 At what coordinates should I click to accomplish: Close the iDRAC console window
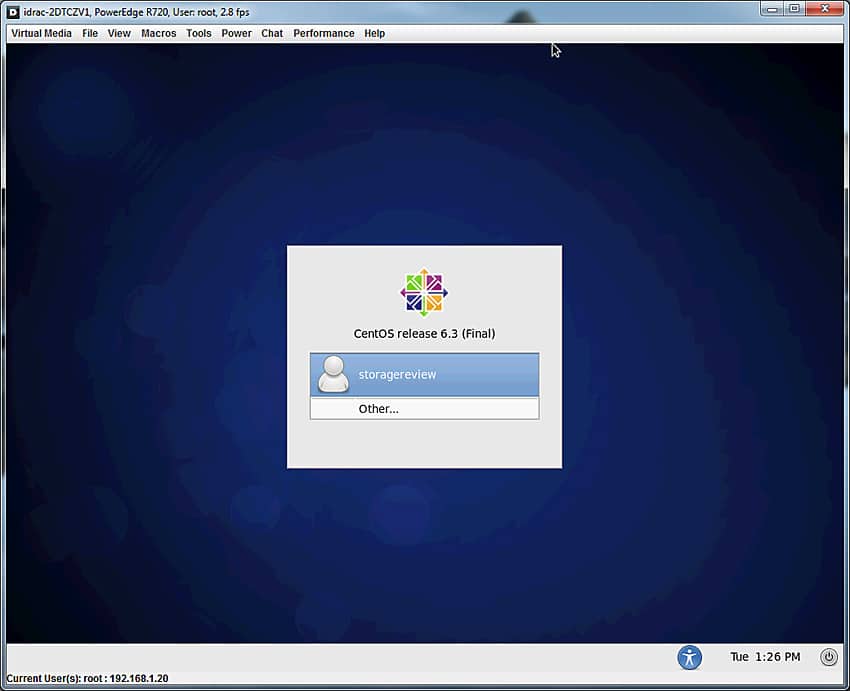[x=825, y=9]
